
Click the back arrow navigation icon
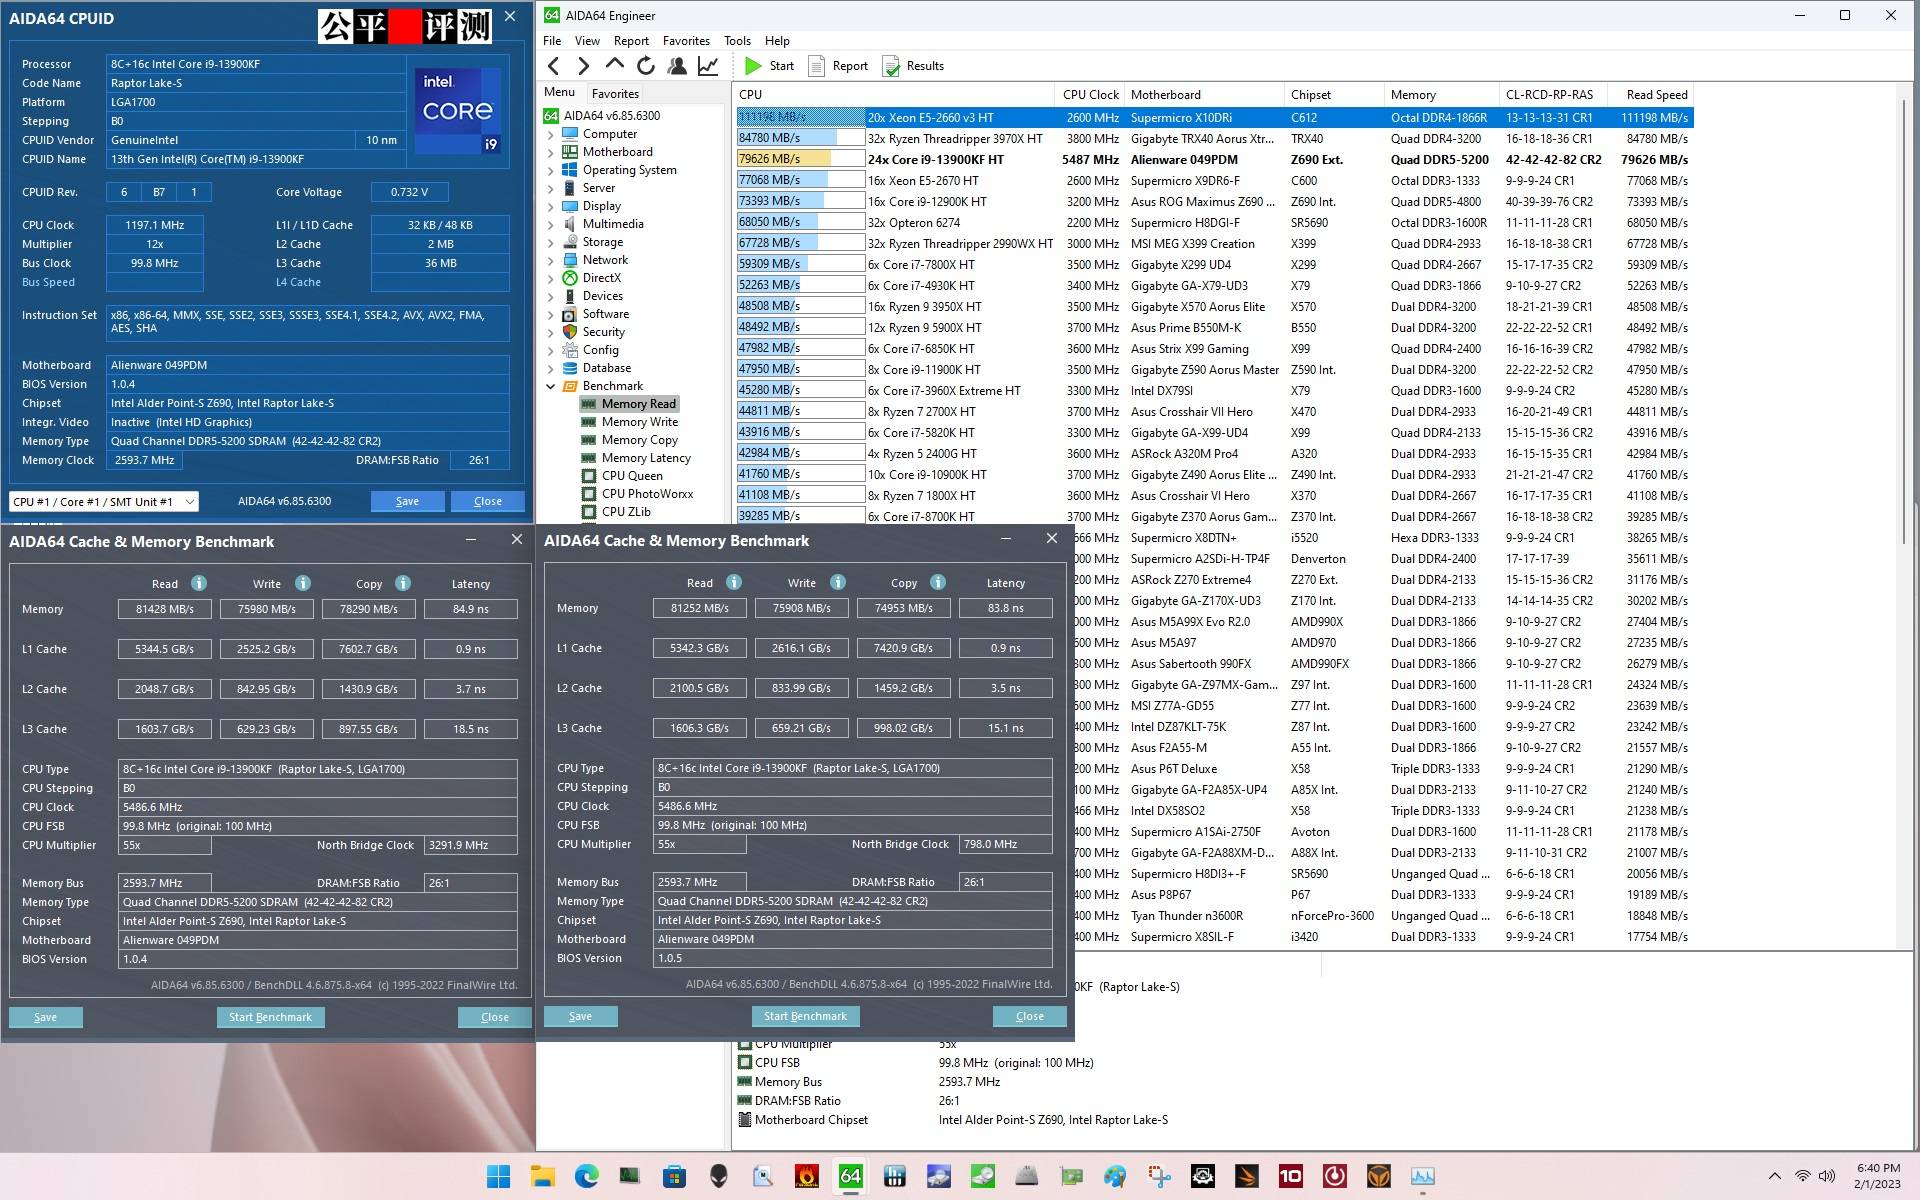tap(553, 65)
